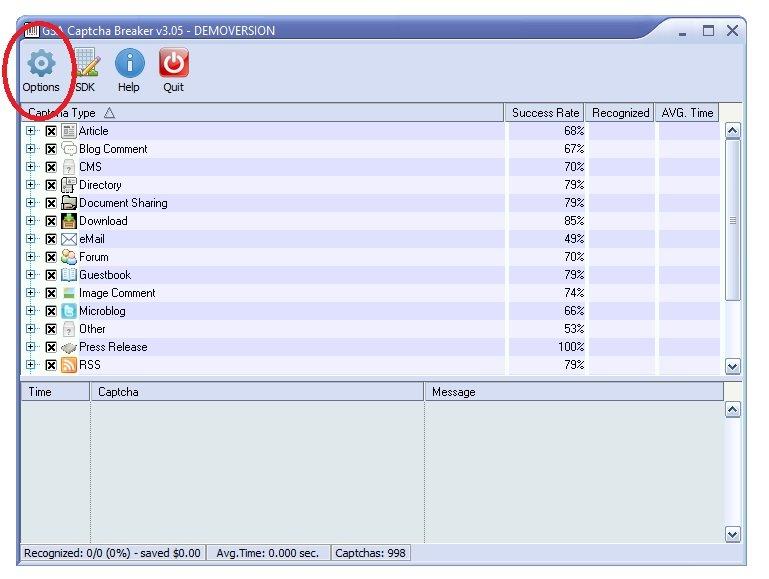
Task: Expand the eMail tree node
Action: click(x=30, y=239)
